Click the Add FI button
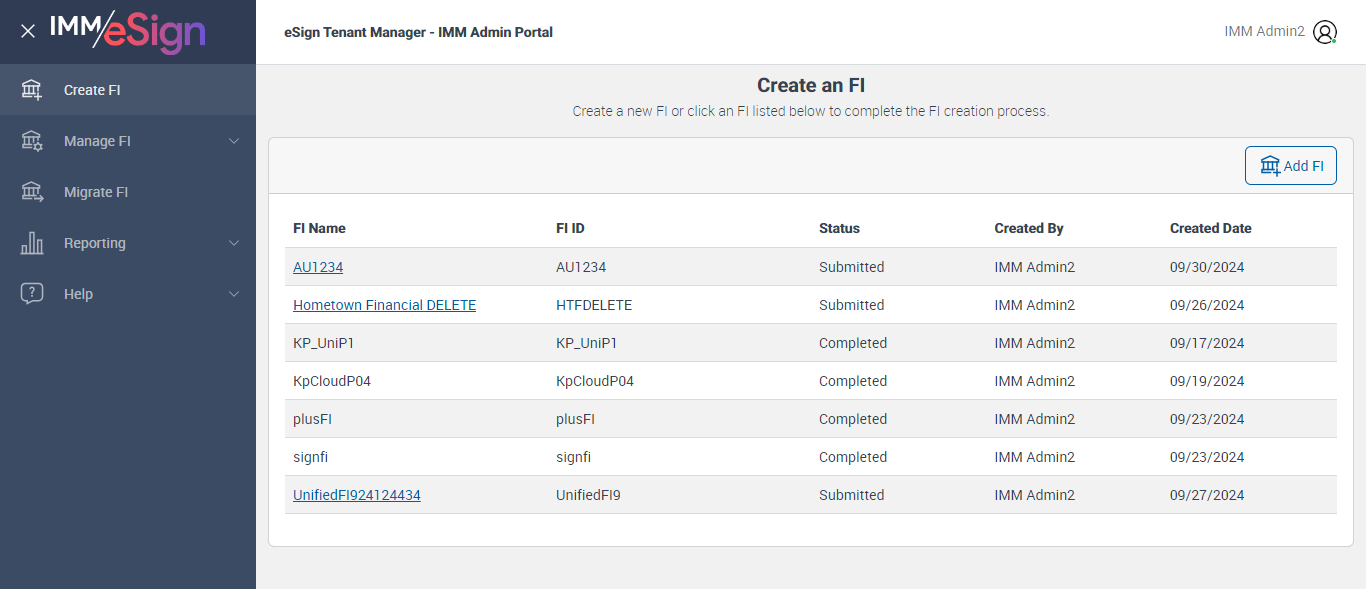Screen dimensions: 1366x589 tap(1291, 166)
